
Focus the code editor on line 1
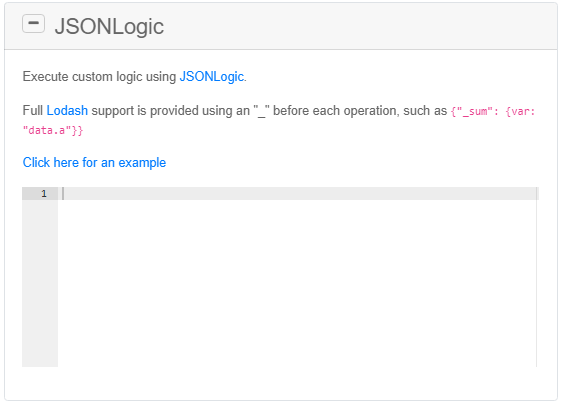point(297,194)
